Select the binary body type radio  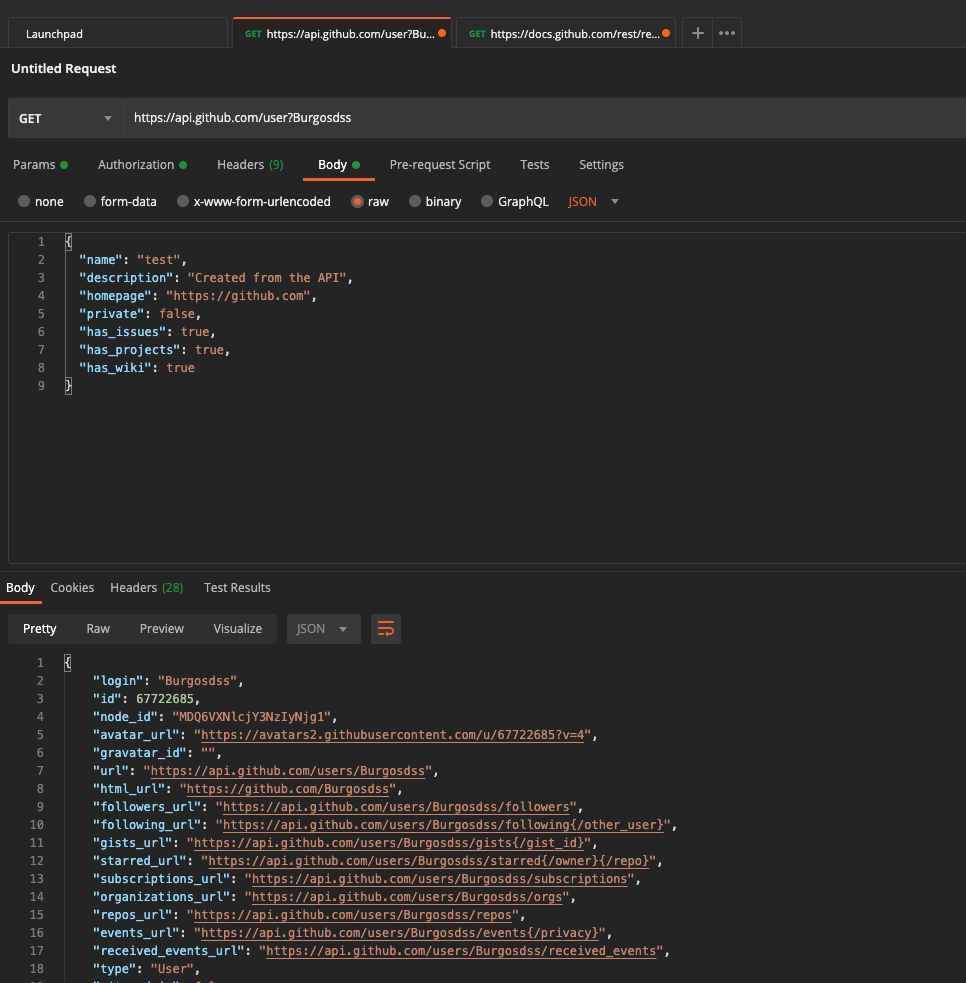(x=414, y=201)
